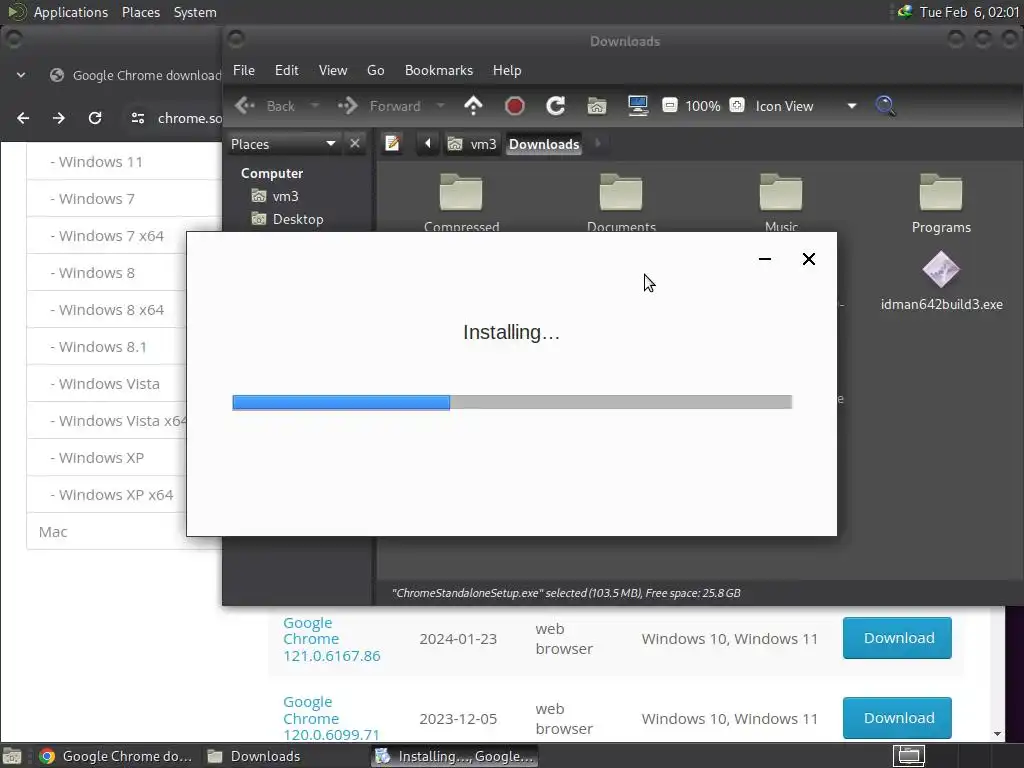Click the Downloads path bar button

[544, 144]
